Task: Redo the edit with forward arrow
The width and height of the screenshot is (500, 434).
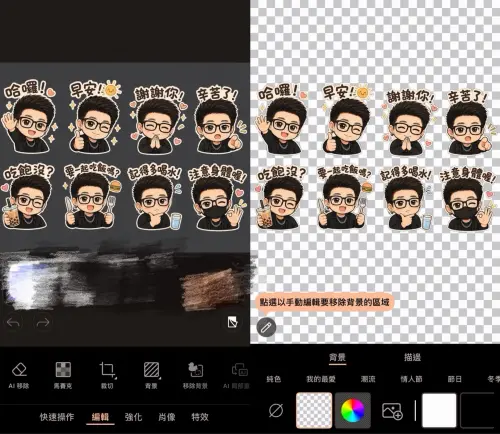Action: 43,322
